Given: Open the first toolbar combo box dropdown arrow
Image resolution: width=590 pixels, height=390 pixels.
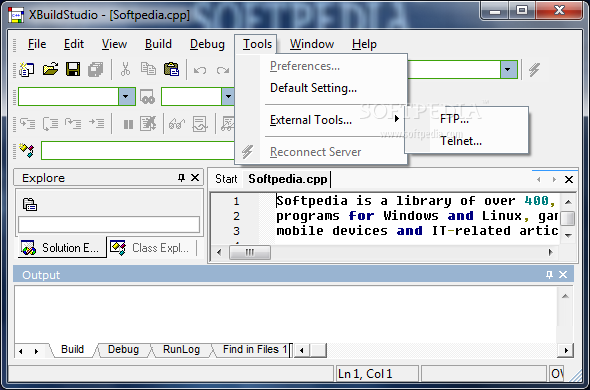Looking at the screenshot, I should click(x=126, y=96).
